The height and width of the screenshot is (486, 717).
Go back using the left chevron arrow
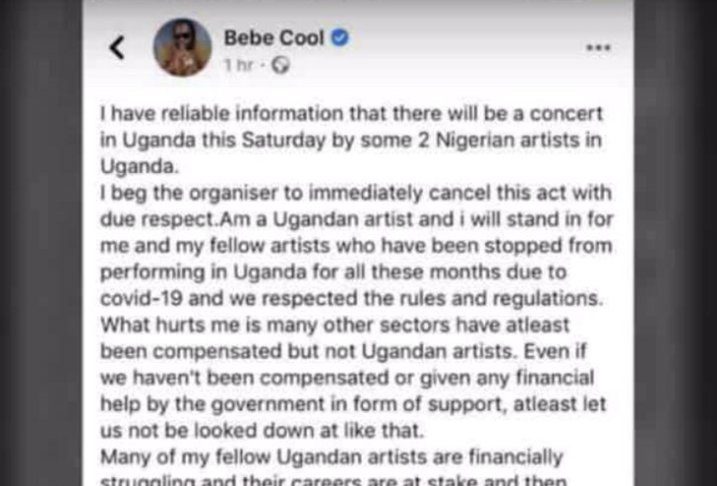[x=117, y=47]
